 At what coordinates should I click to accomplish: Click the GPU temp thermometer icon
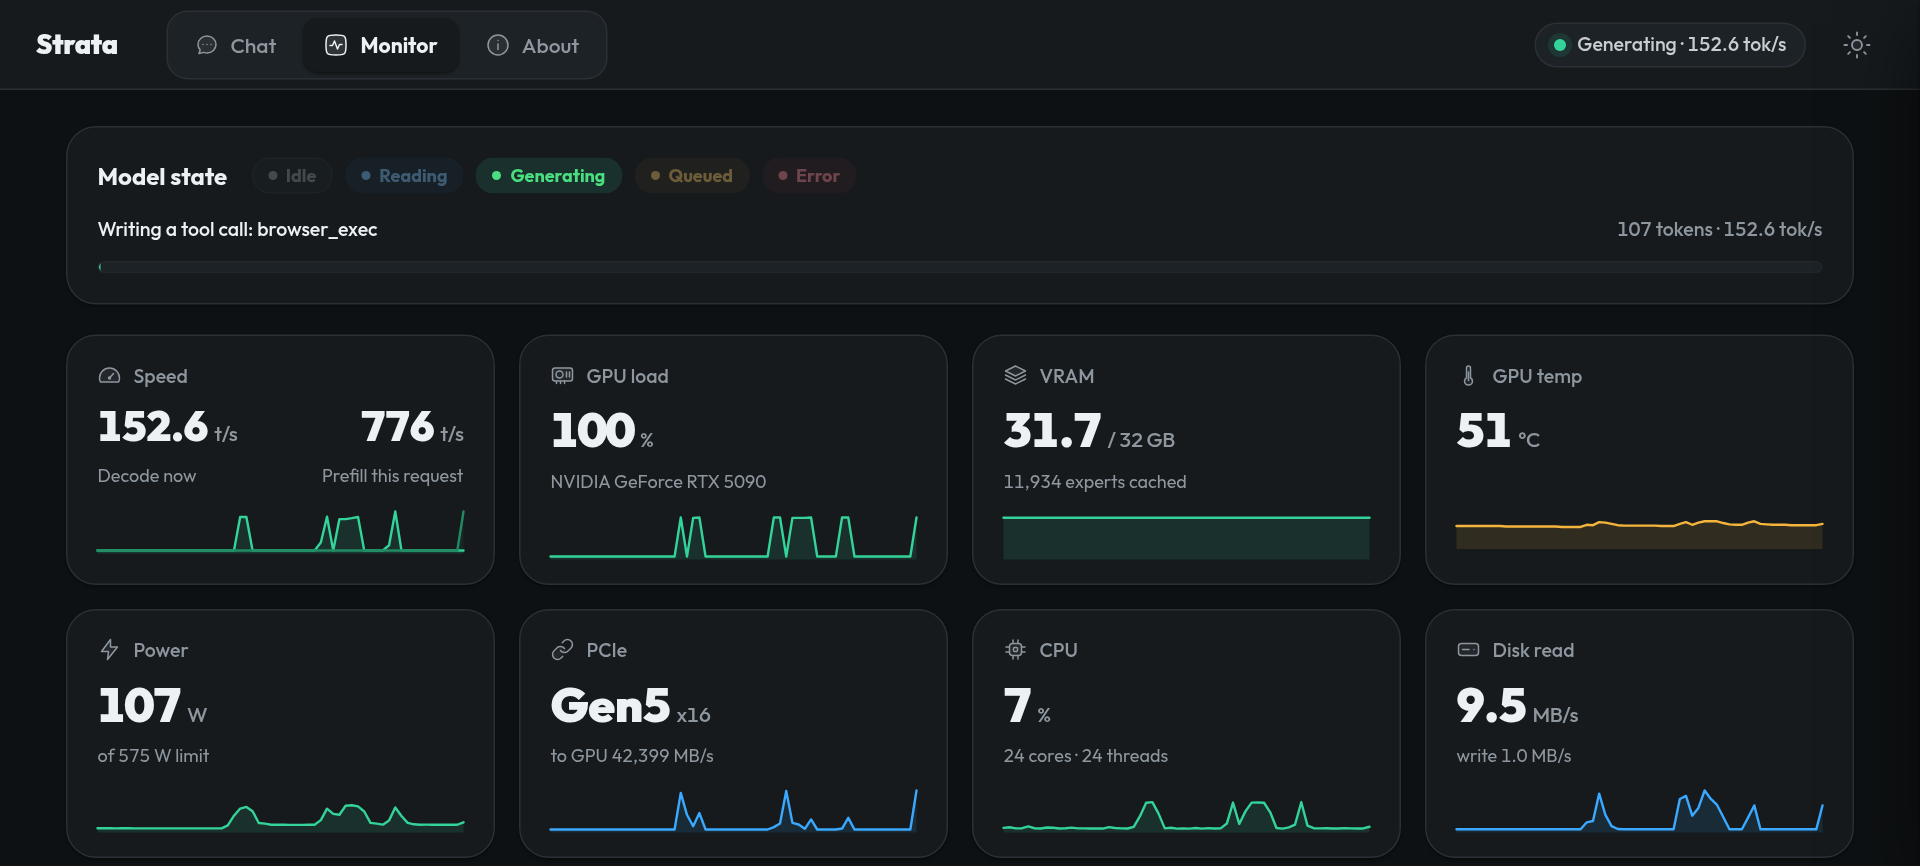tap(1468, 376)
